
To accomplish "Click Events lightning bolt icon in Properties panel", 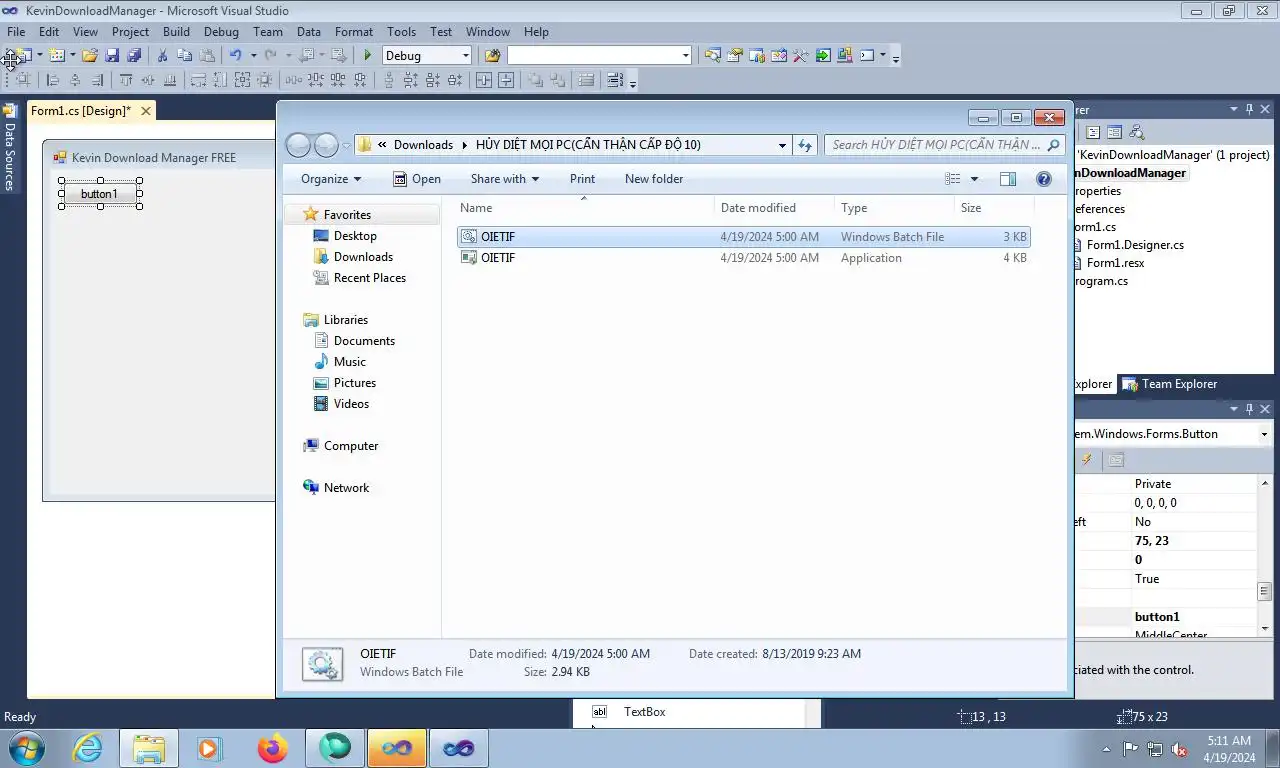I will point(1087,460).
